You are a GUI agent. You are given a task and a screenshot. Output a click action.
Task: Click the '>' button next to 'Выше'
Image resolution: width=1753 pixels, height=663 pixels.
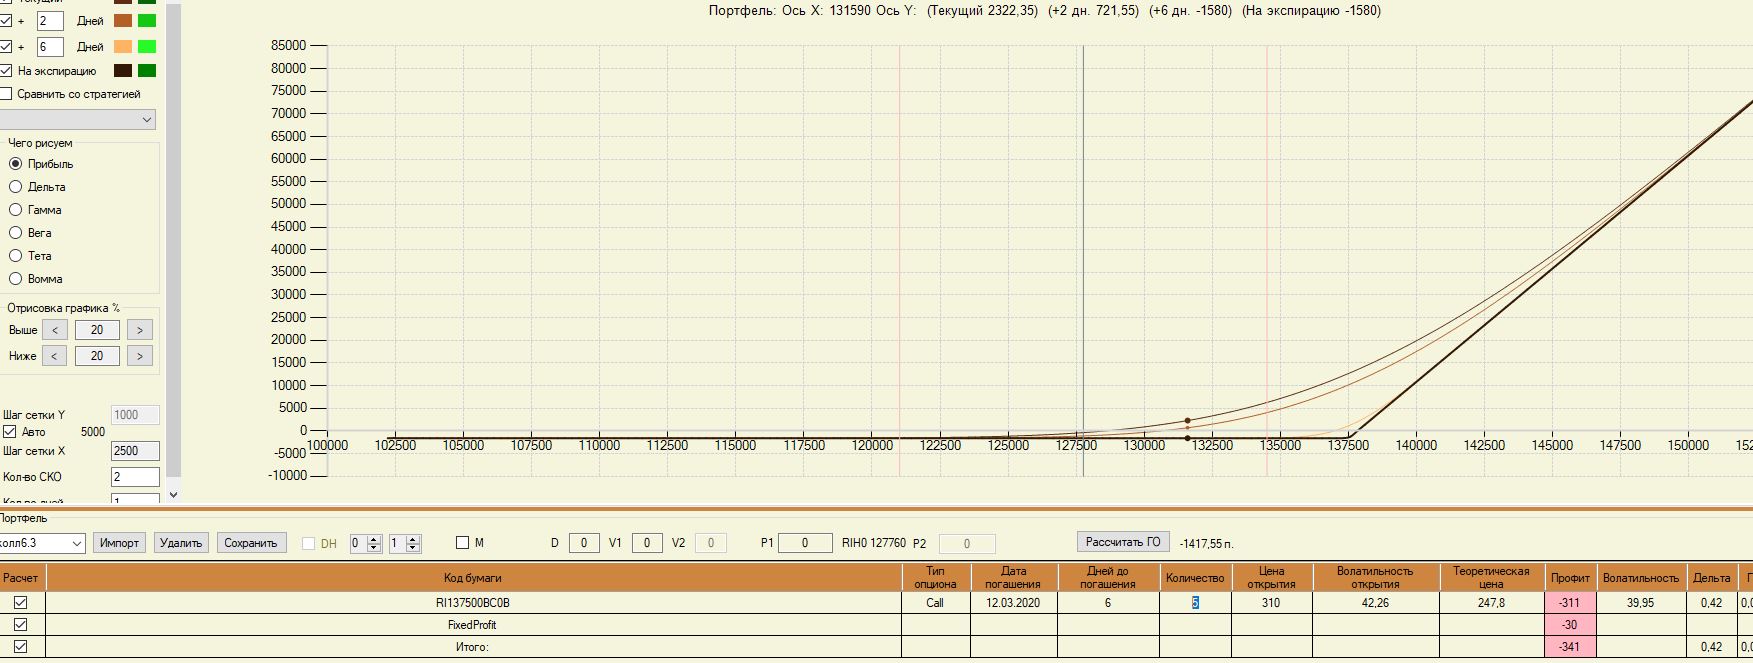coord(140,330)
